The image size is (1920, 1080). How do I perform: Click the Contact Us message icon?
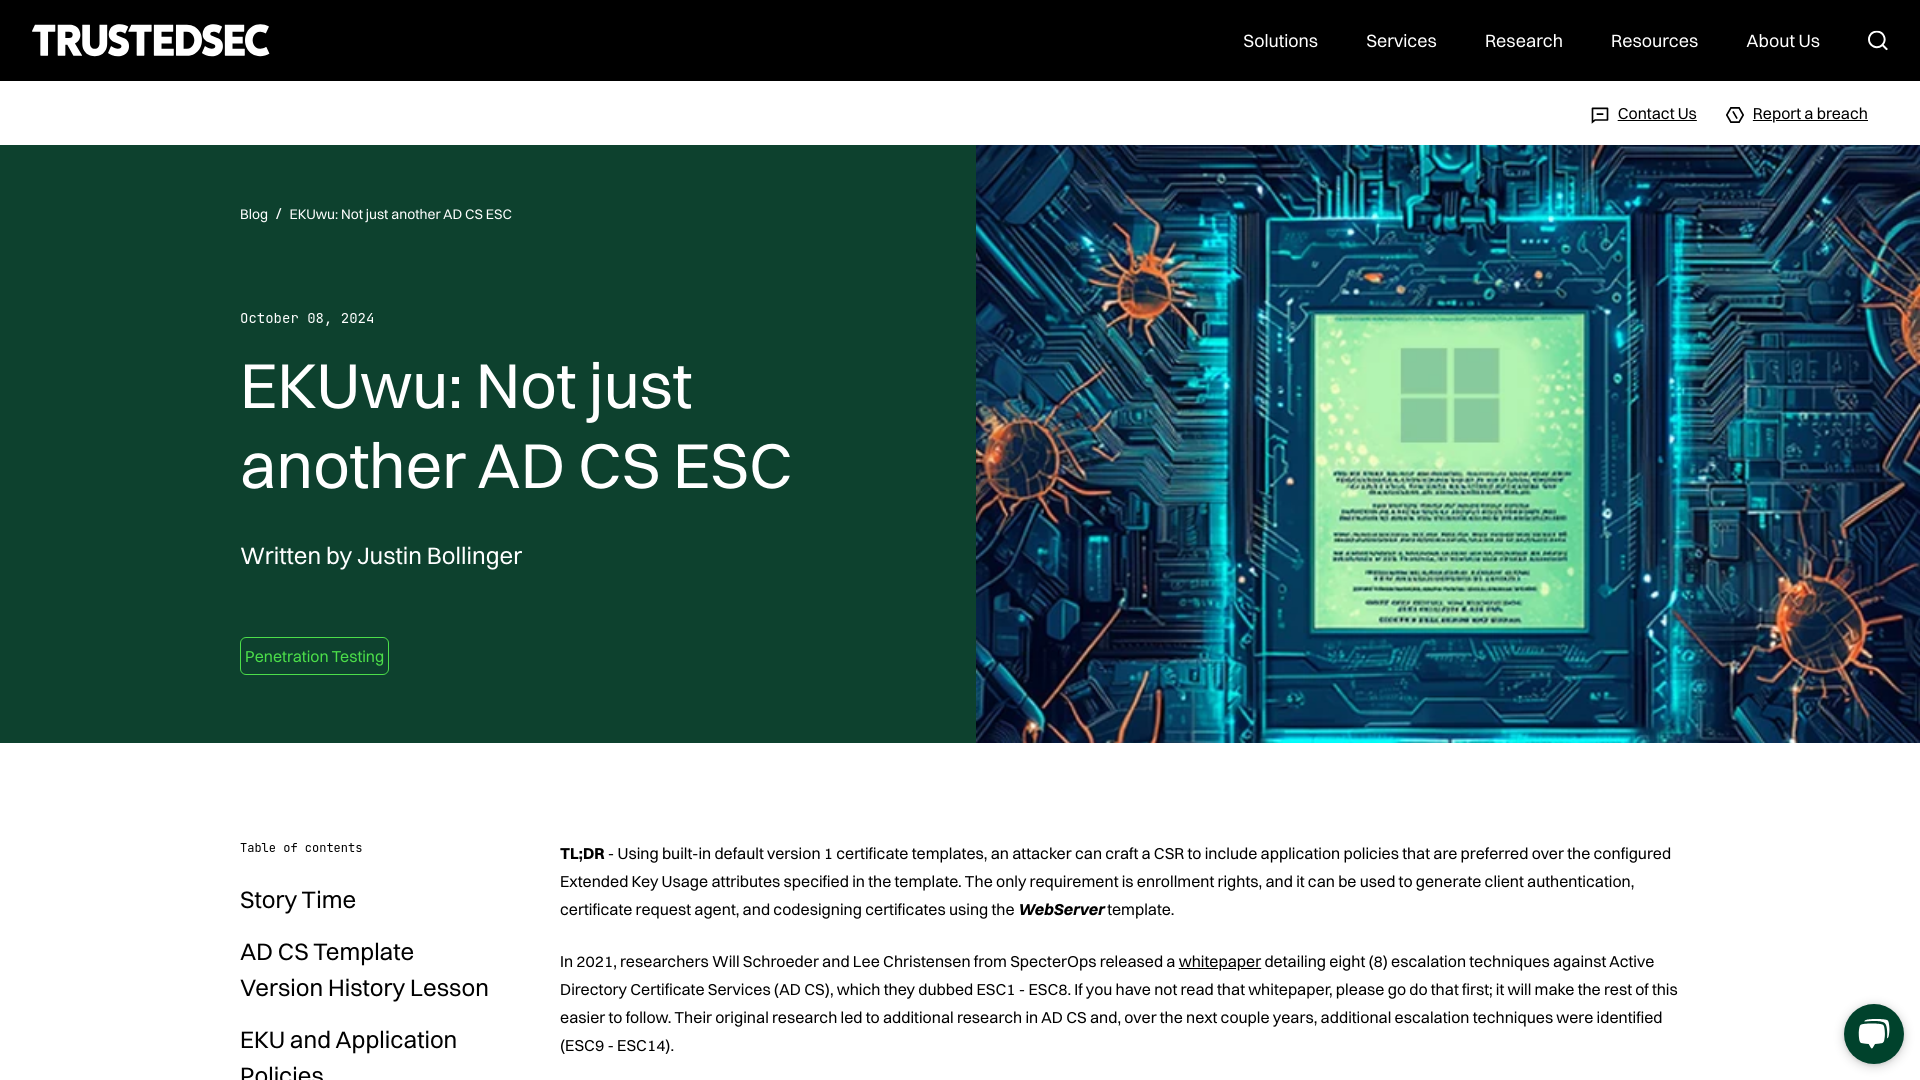click(x=1600, y=113)
